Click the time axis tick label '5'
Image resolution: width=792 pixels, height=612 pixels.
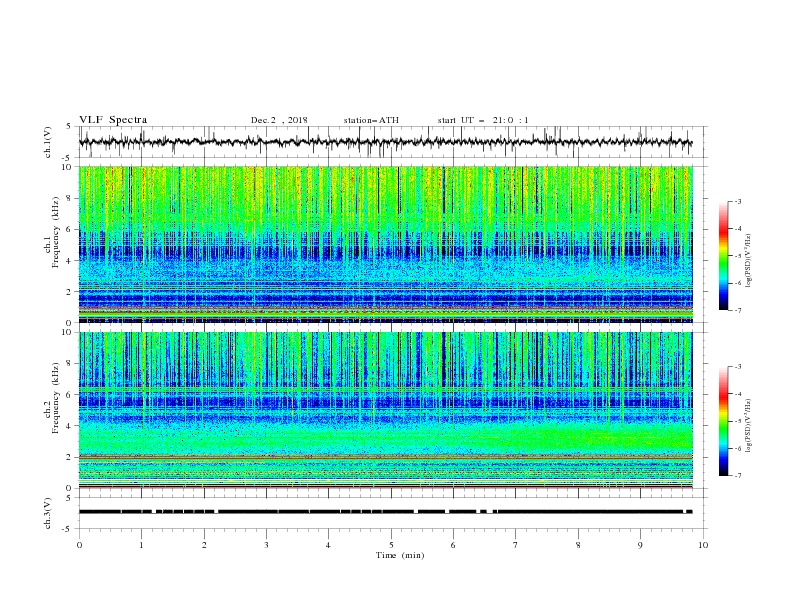coord(391,545)
